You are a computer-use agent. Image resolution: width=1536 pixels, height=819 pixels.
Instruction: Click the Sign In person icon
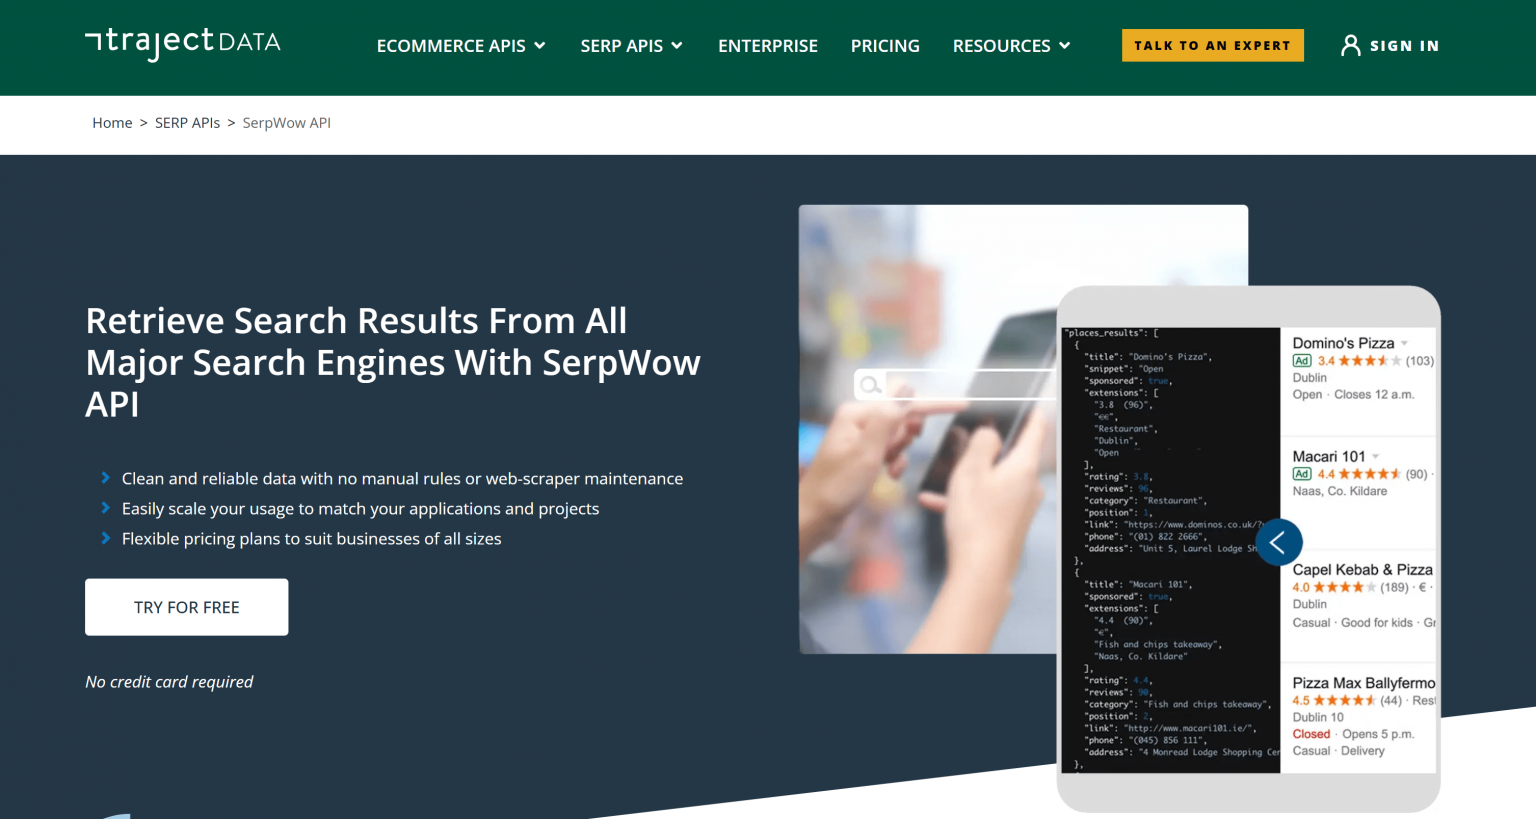pyautogui.click(x=1351, y=45)
